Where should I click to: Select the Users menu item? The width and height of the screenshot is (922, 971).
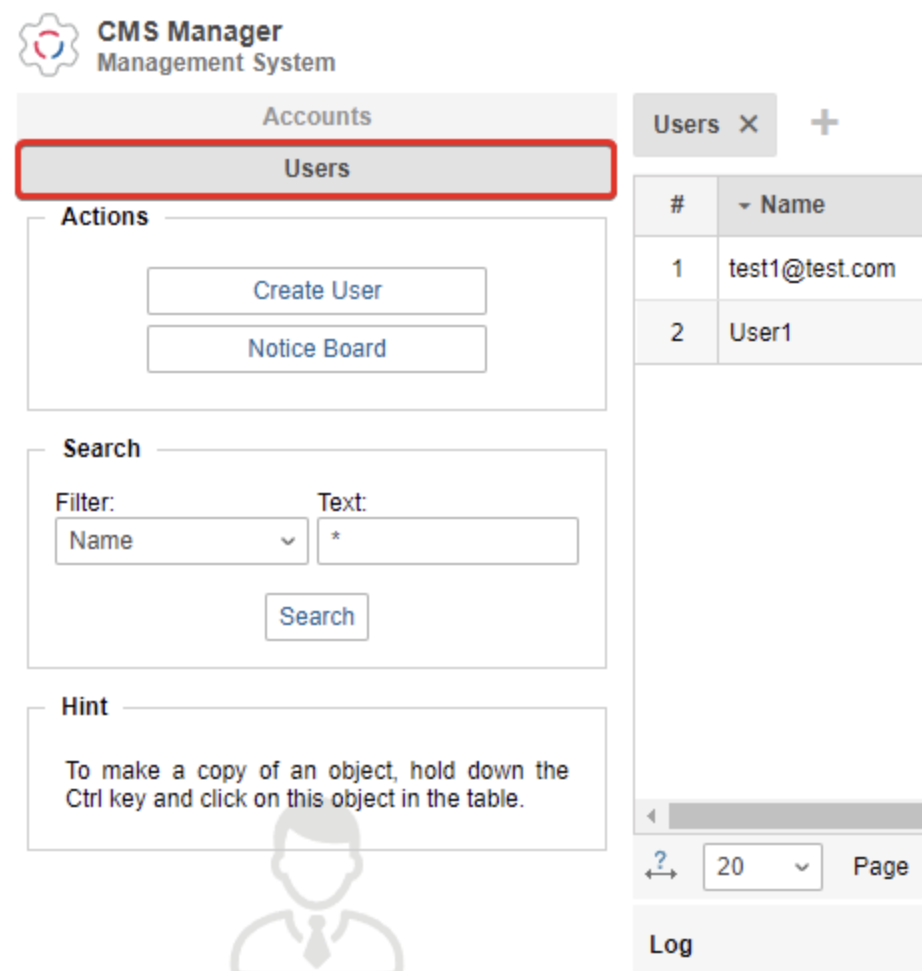click(x=316, y=169)
